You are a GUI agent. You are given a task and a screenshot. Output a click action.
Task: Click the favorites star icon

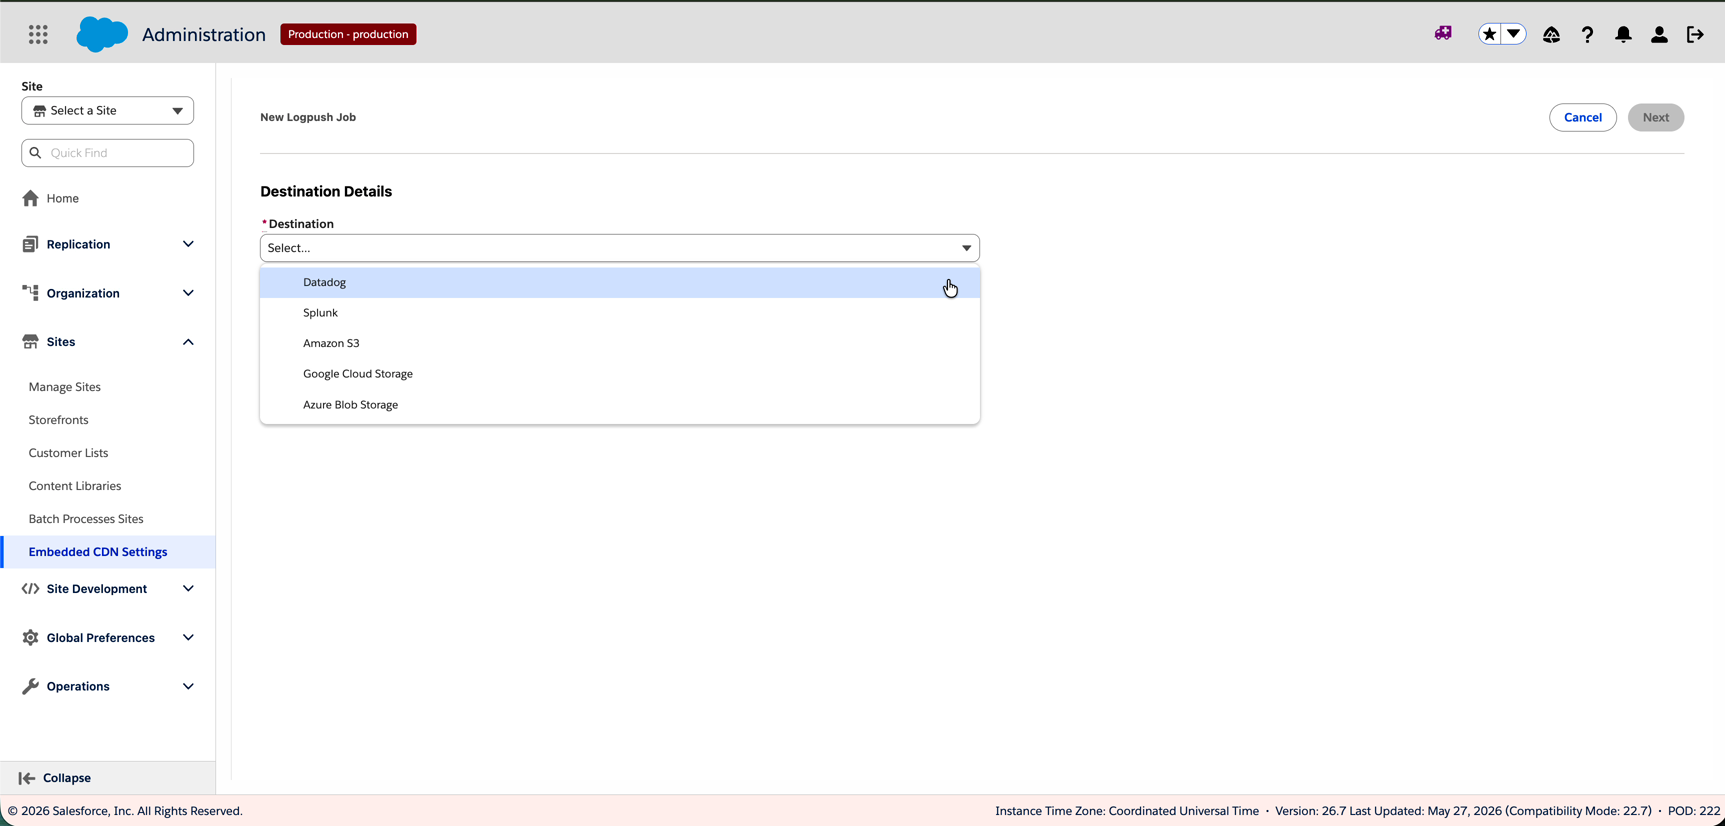tap(1490, 34)
